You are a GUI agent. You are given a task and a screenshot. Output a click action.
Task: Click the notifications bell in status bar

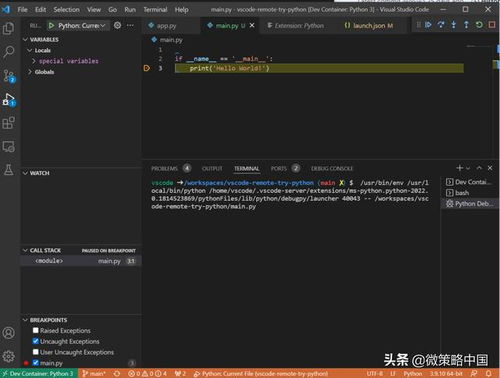489,373
